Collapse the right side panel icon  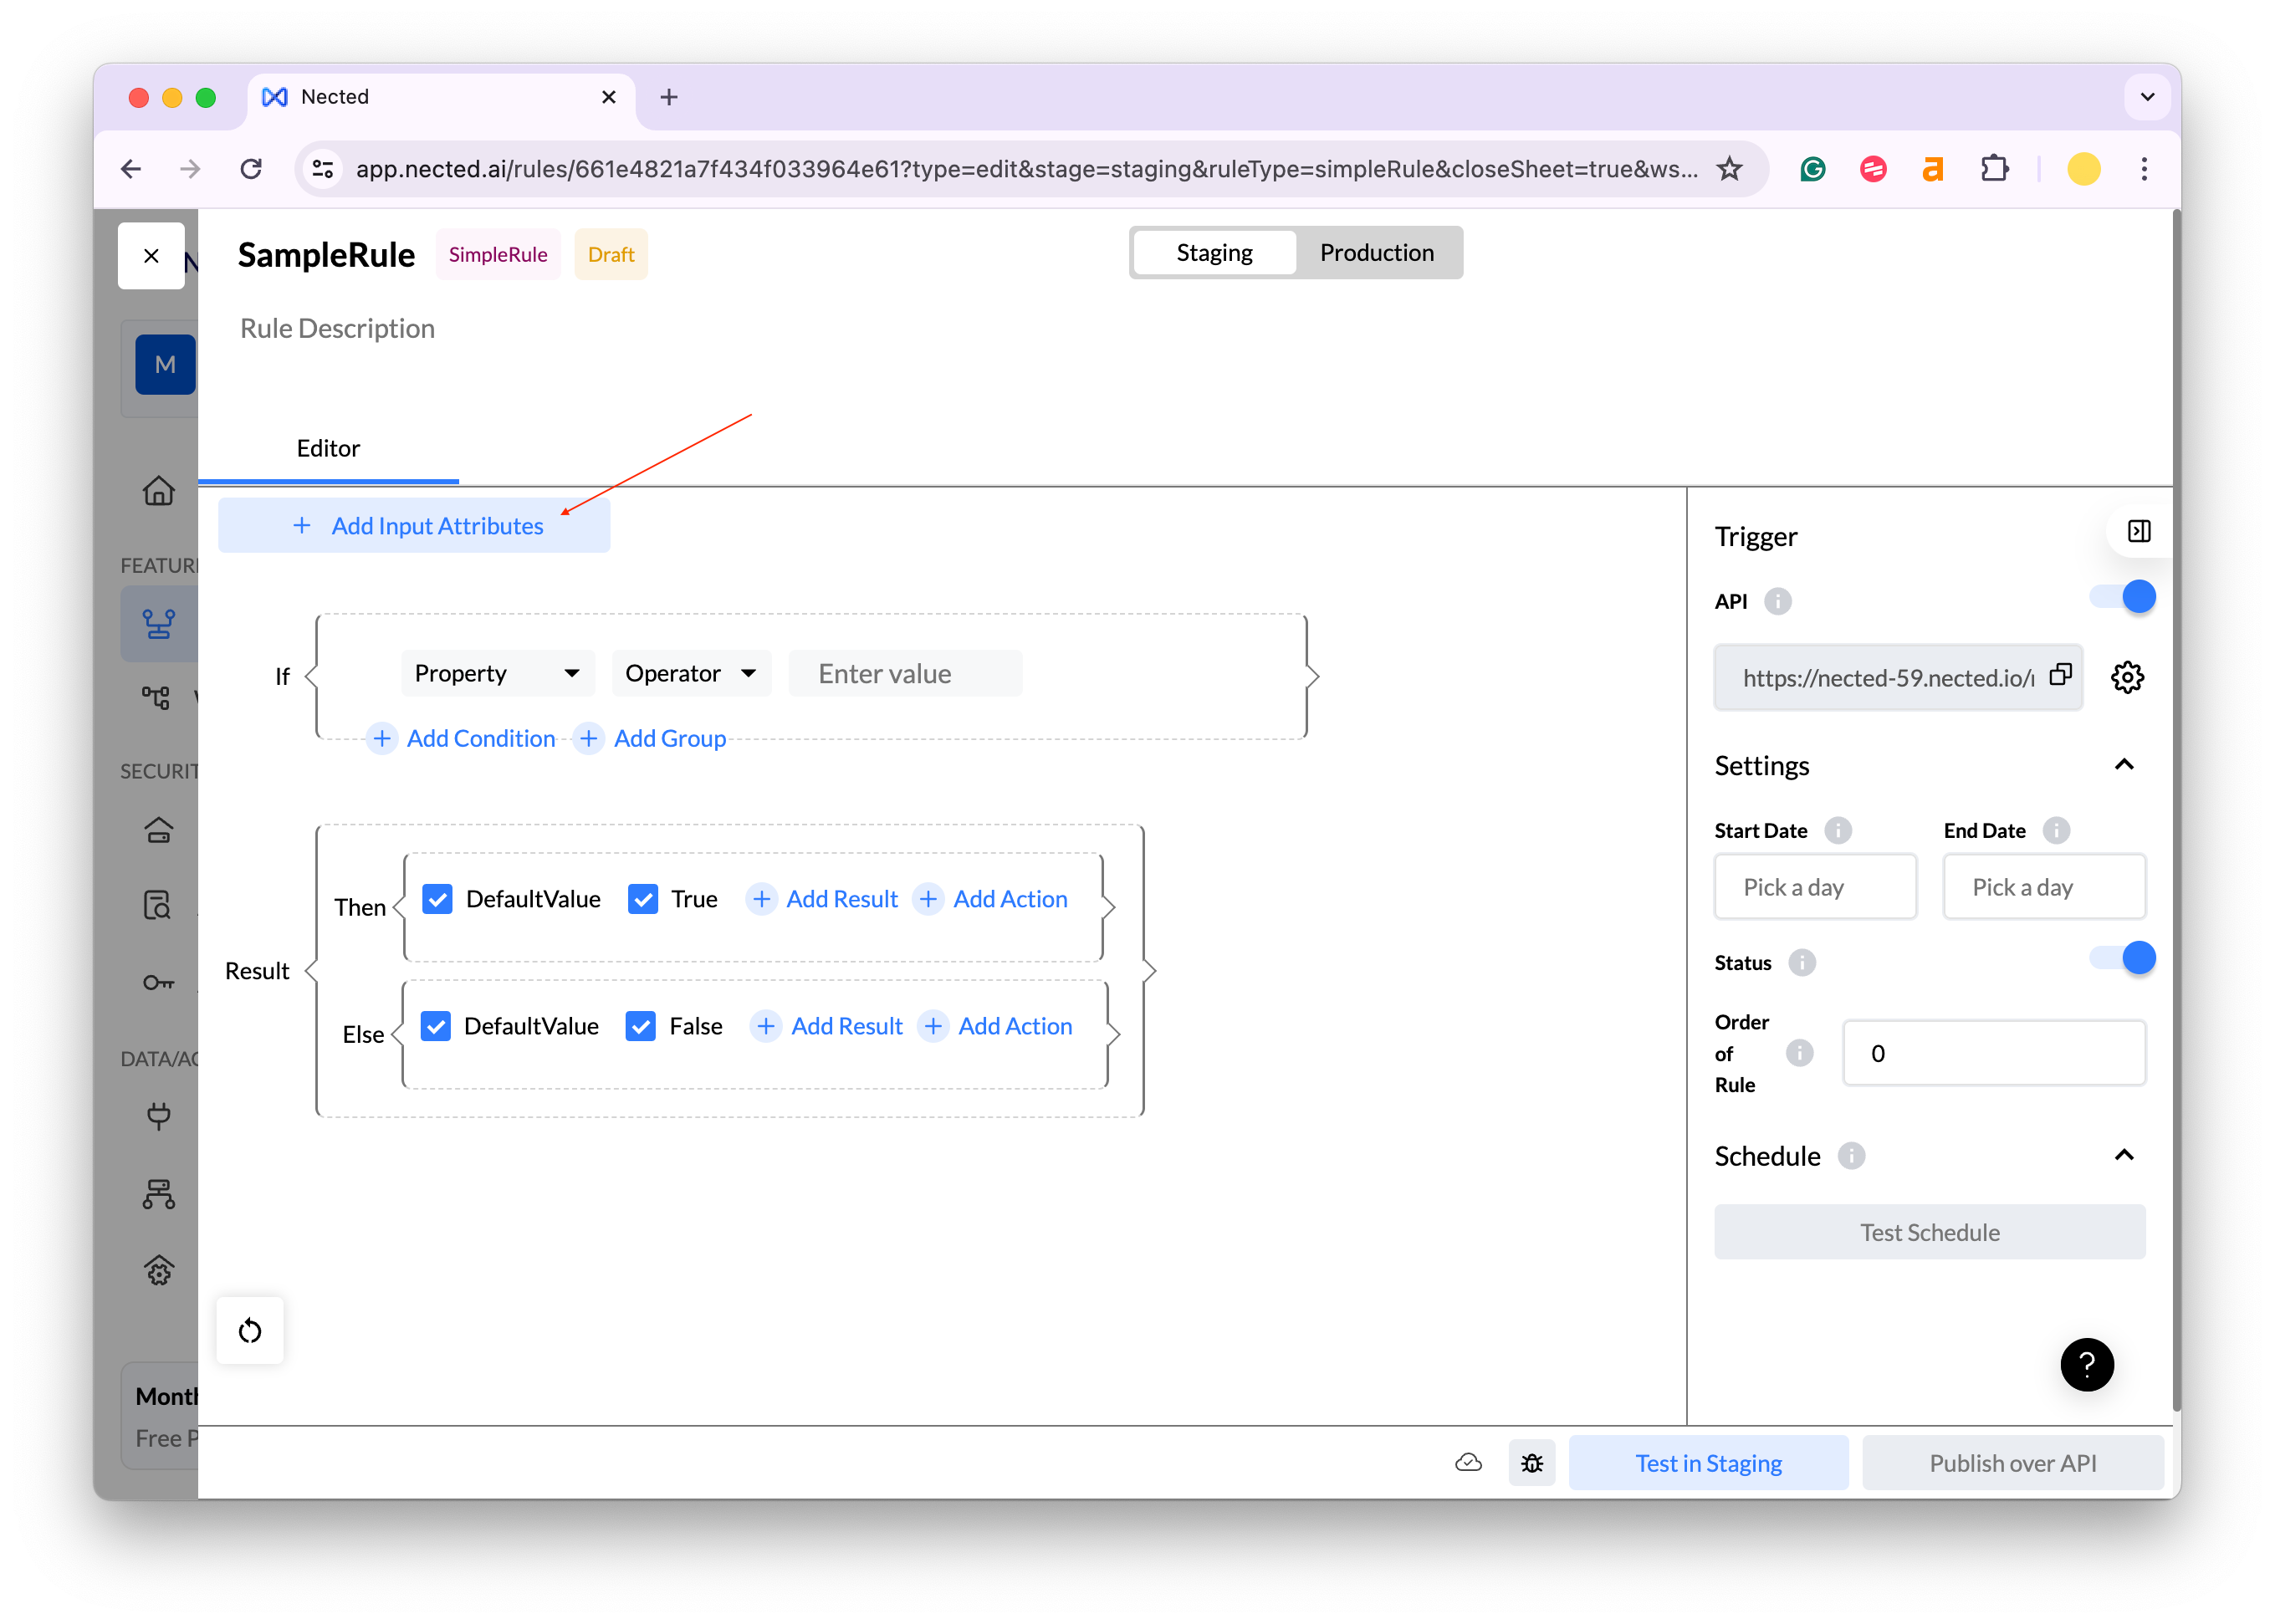point(2139,531)
